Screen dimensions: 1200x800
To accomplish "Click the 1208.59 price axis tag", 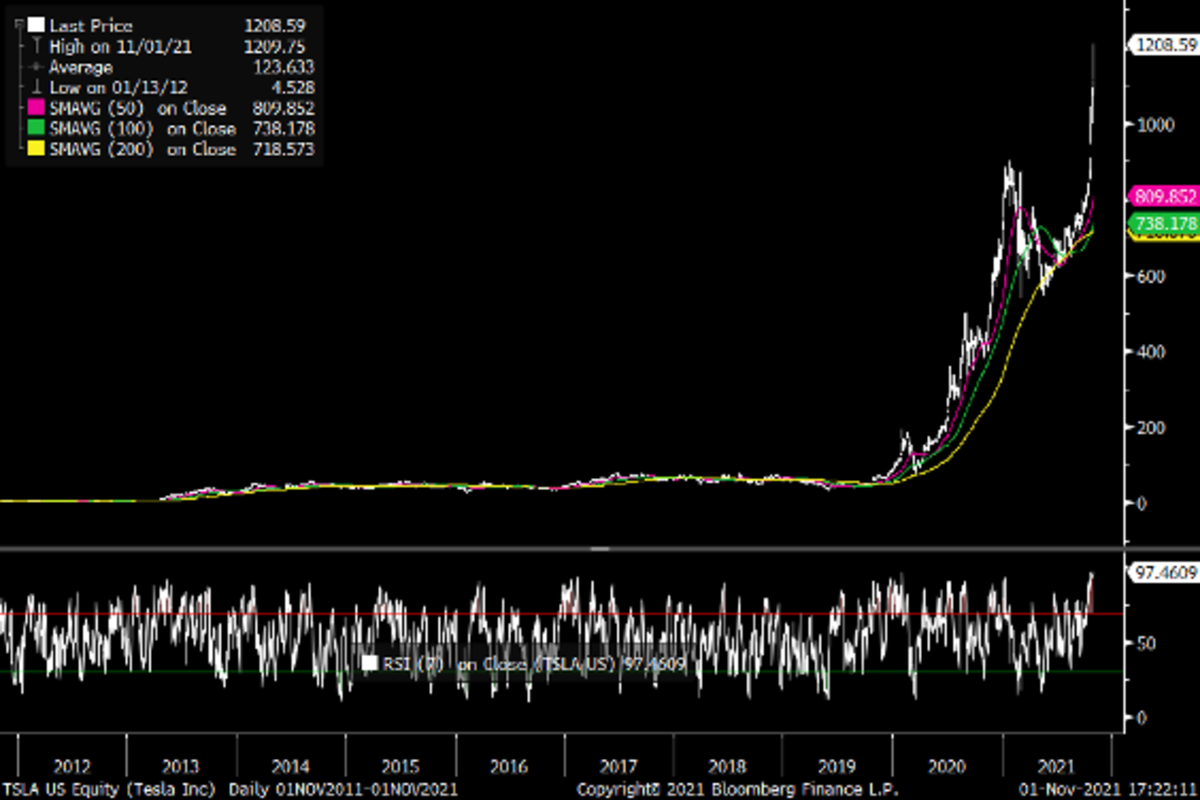I will click(x=1162, y=45).
